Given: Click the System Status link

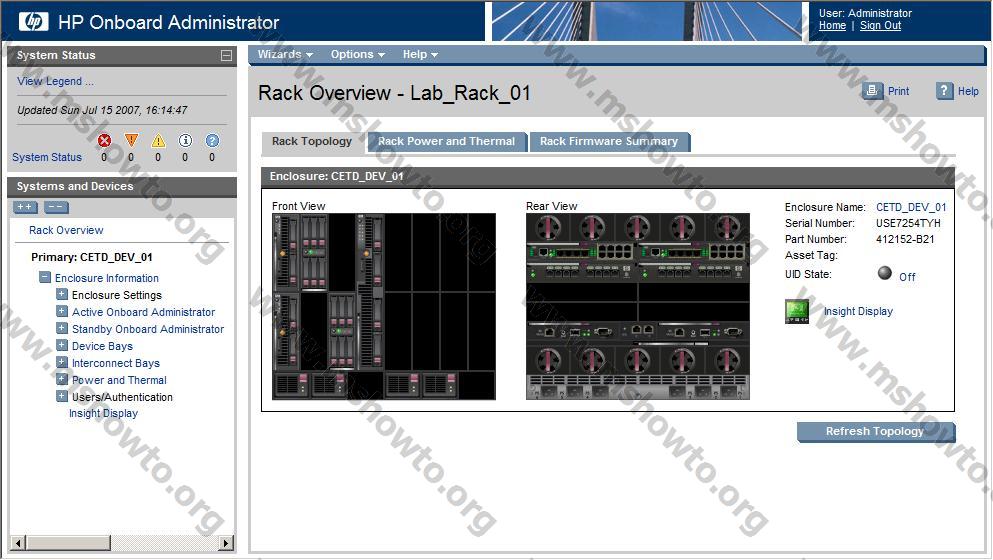Looking at the screenshot, I should click(x=47, y=157).
